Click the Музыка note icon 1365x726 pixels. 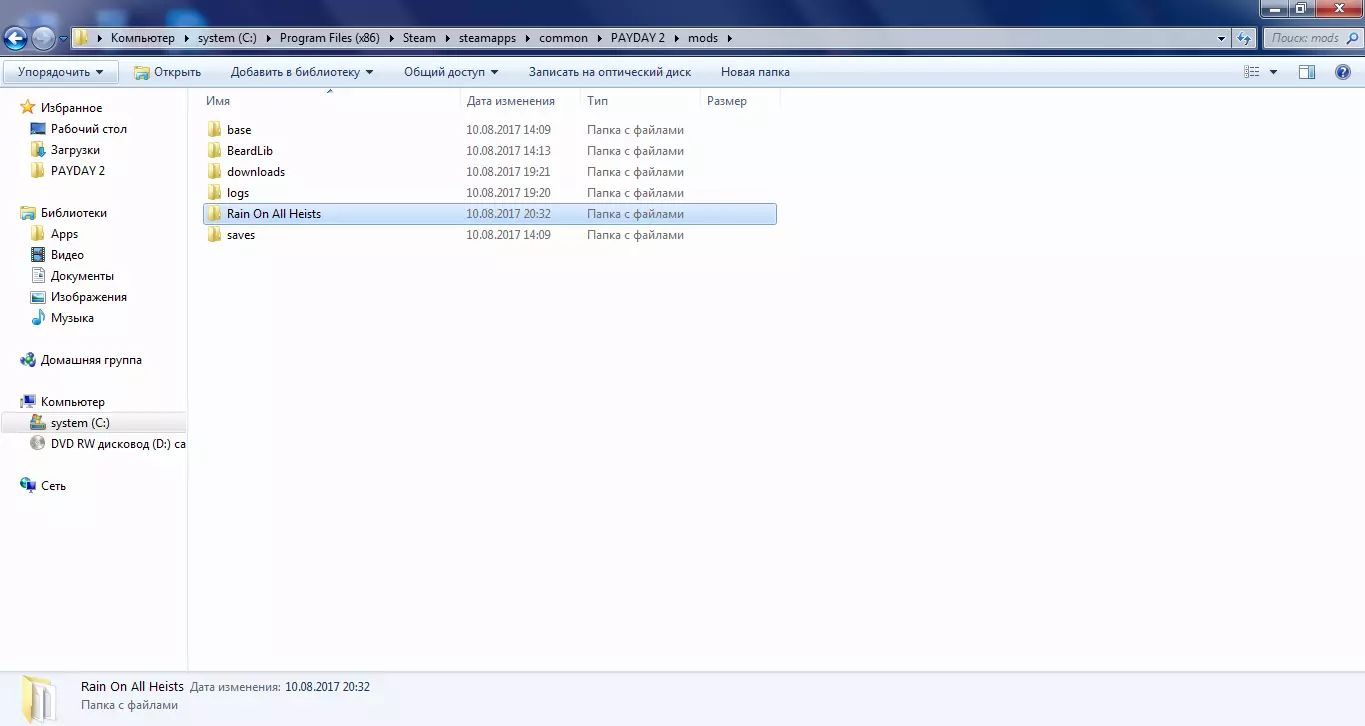tap(38, 318)
